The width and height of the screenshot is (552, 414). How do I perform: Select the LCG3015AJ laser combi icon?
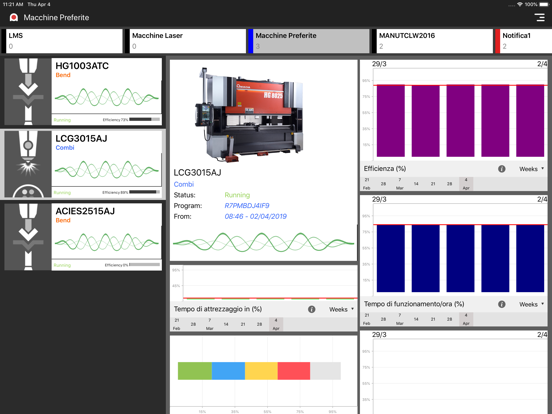tap(28, 164)
